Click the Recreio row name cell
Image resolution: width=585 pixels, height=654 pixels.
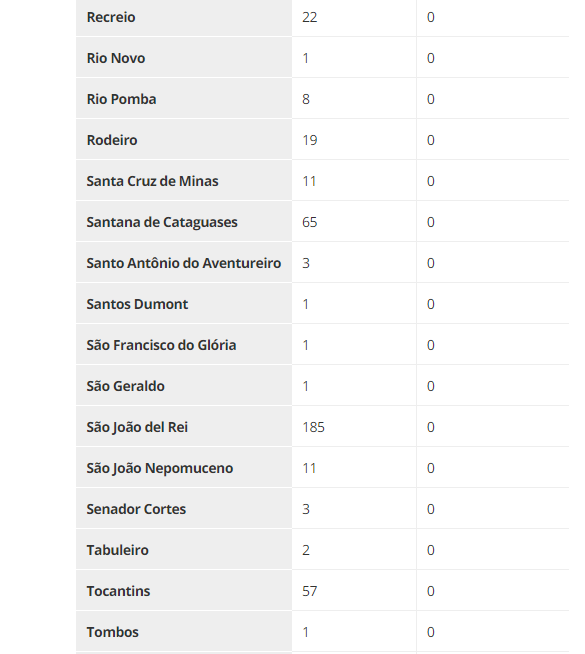184,18
